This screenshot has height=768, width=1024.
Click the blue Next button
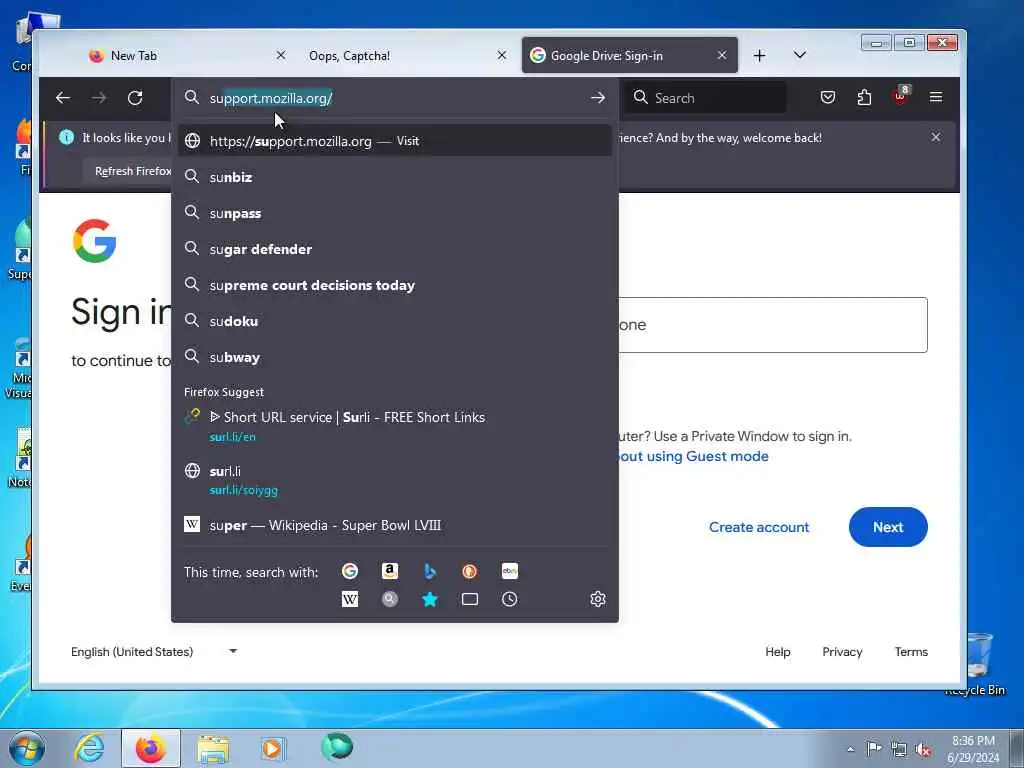pyautogui.click(x=888, y=527)
